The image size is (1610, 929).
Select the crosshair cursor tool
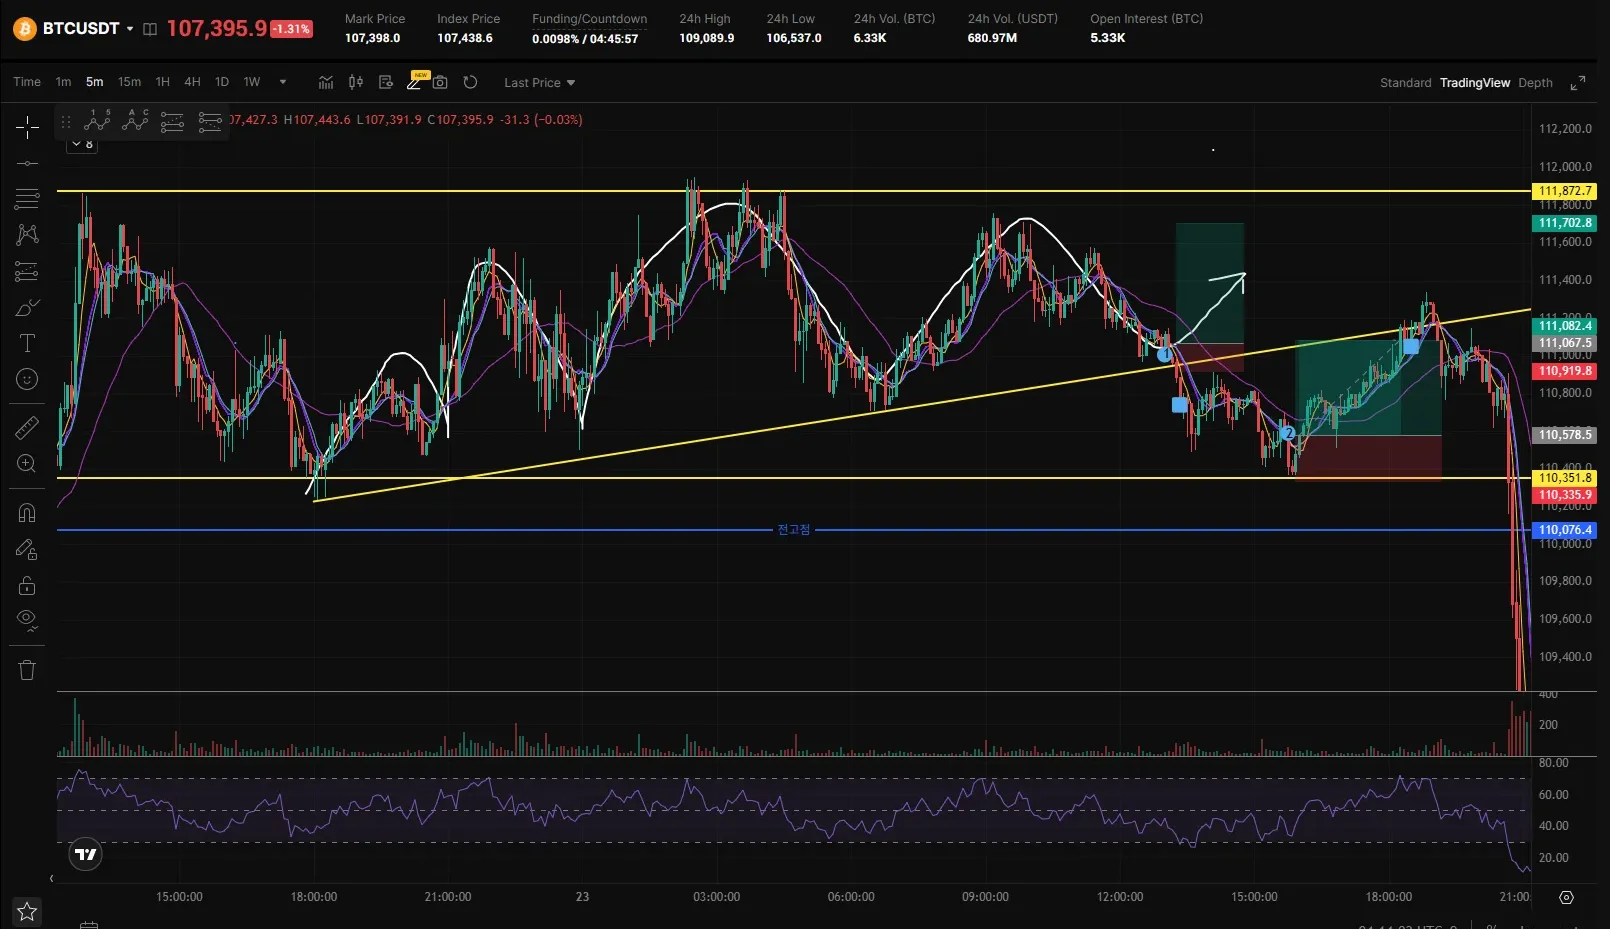tap(27, 126)
